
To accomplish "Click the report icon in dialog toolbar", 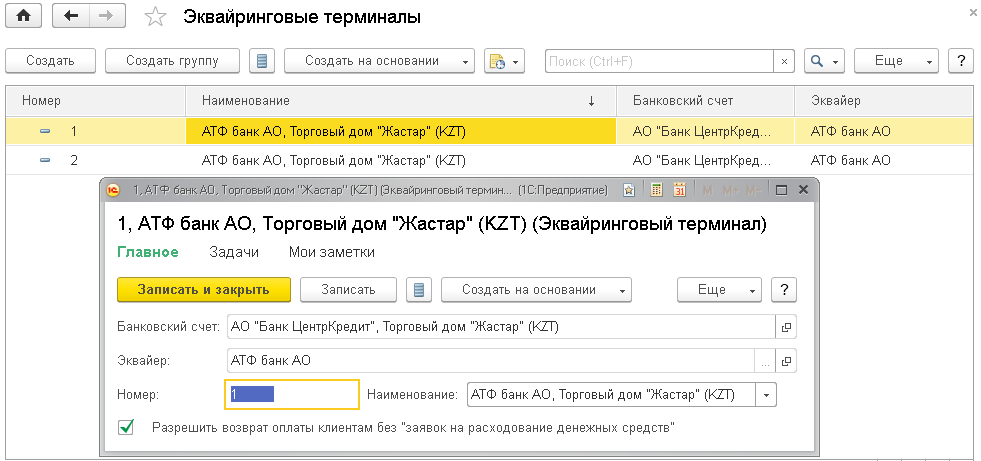I will tap(419, 290).
